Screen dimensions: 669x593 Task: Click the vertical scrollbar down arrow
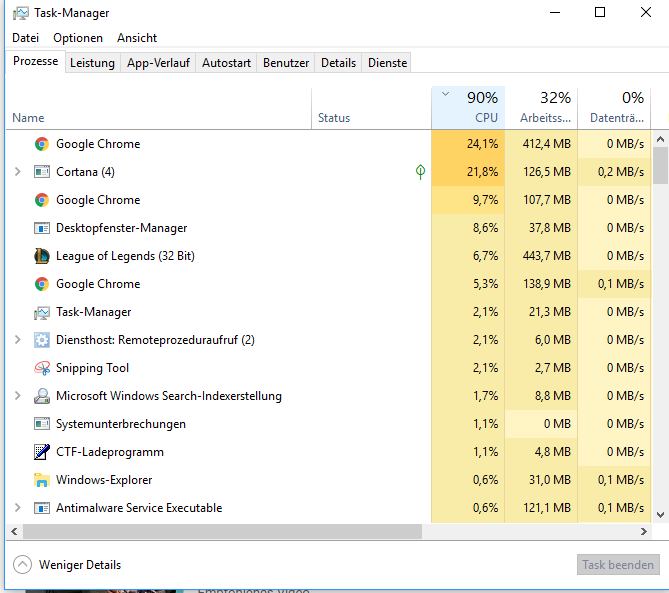[x=660, y=515]
